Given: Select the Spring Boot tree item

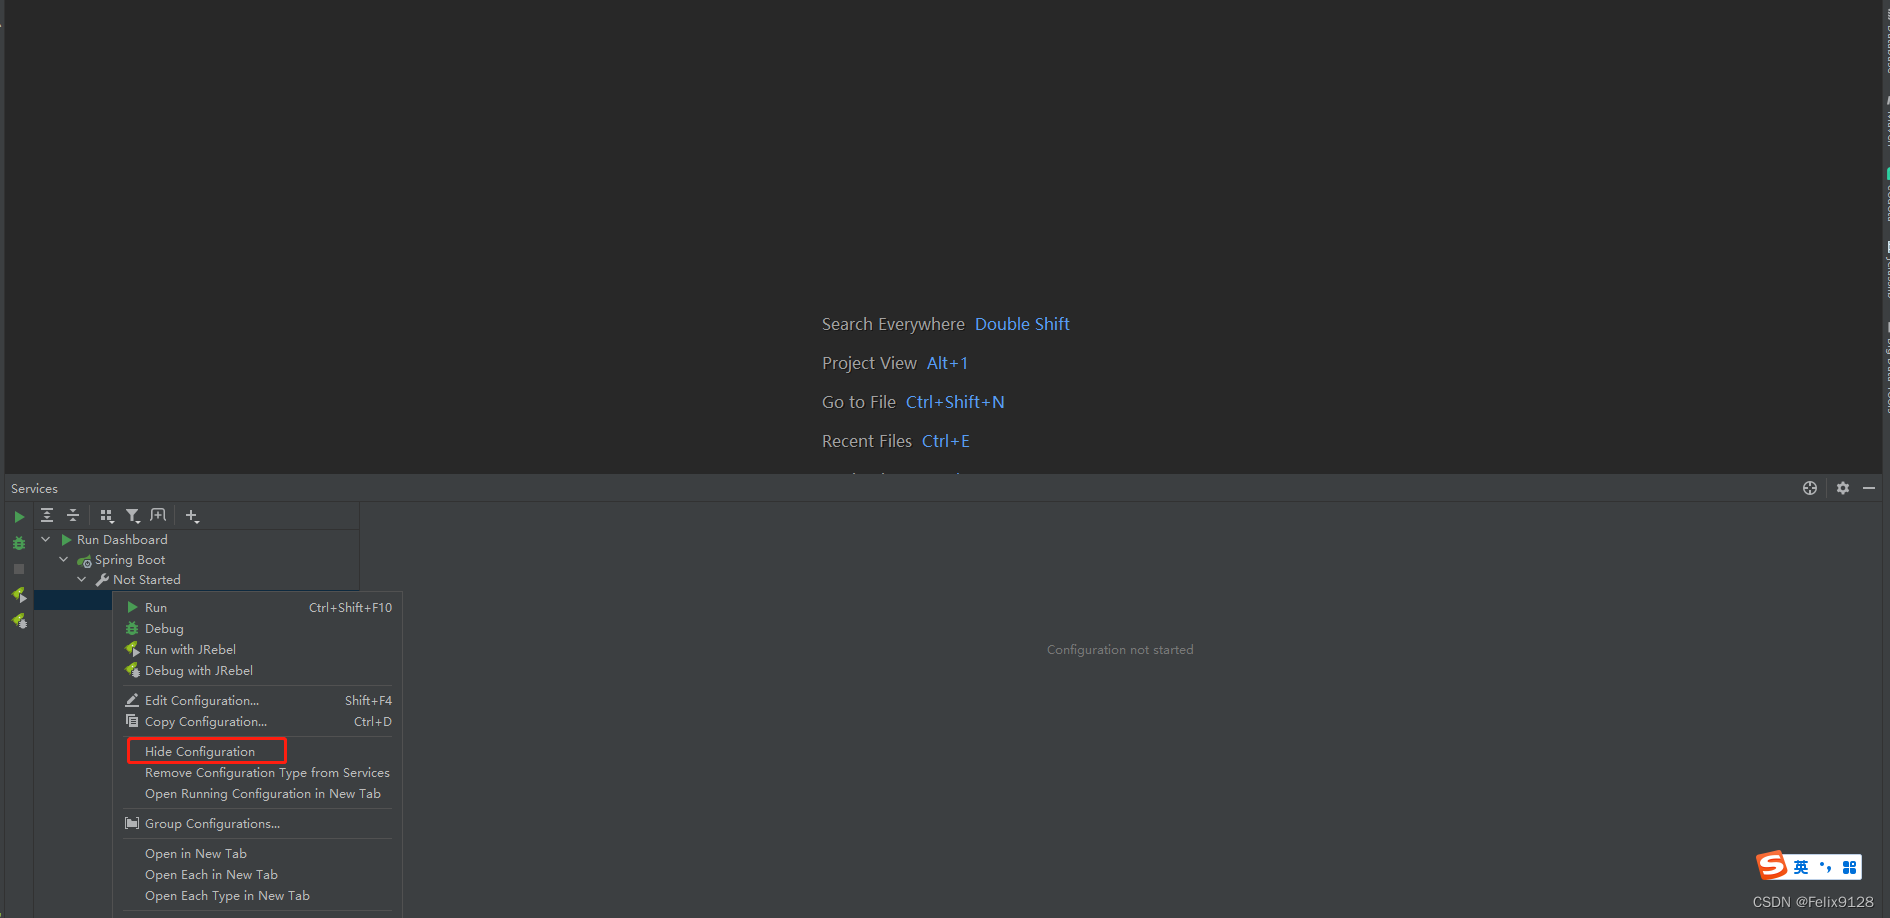Looking at the screenshot, I should 130,560.
